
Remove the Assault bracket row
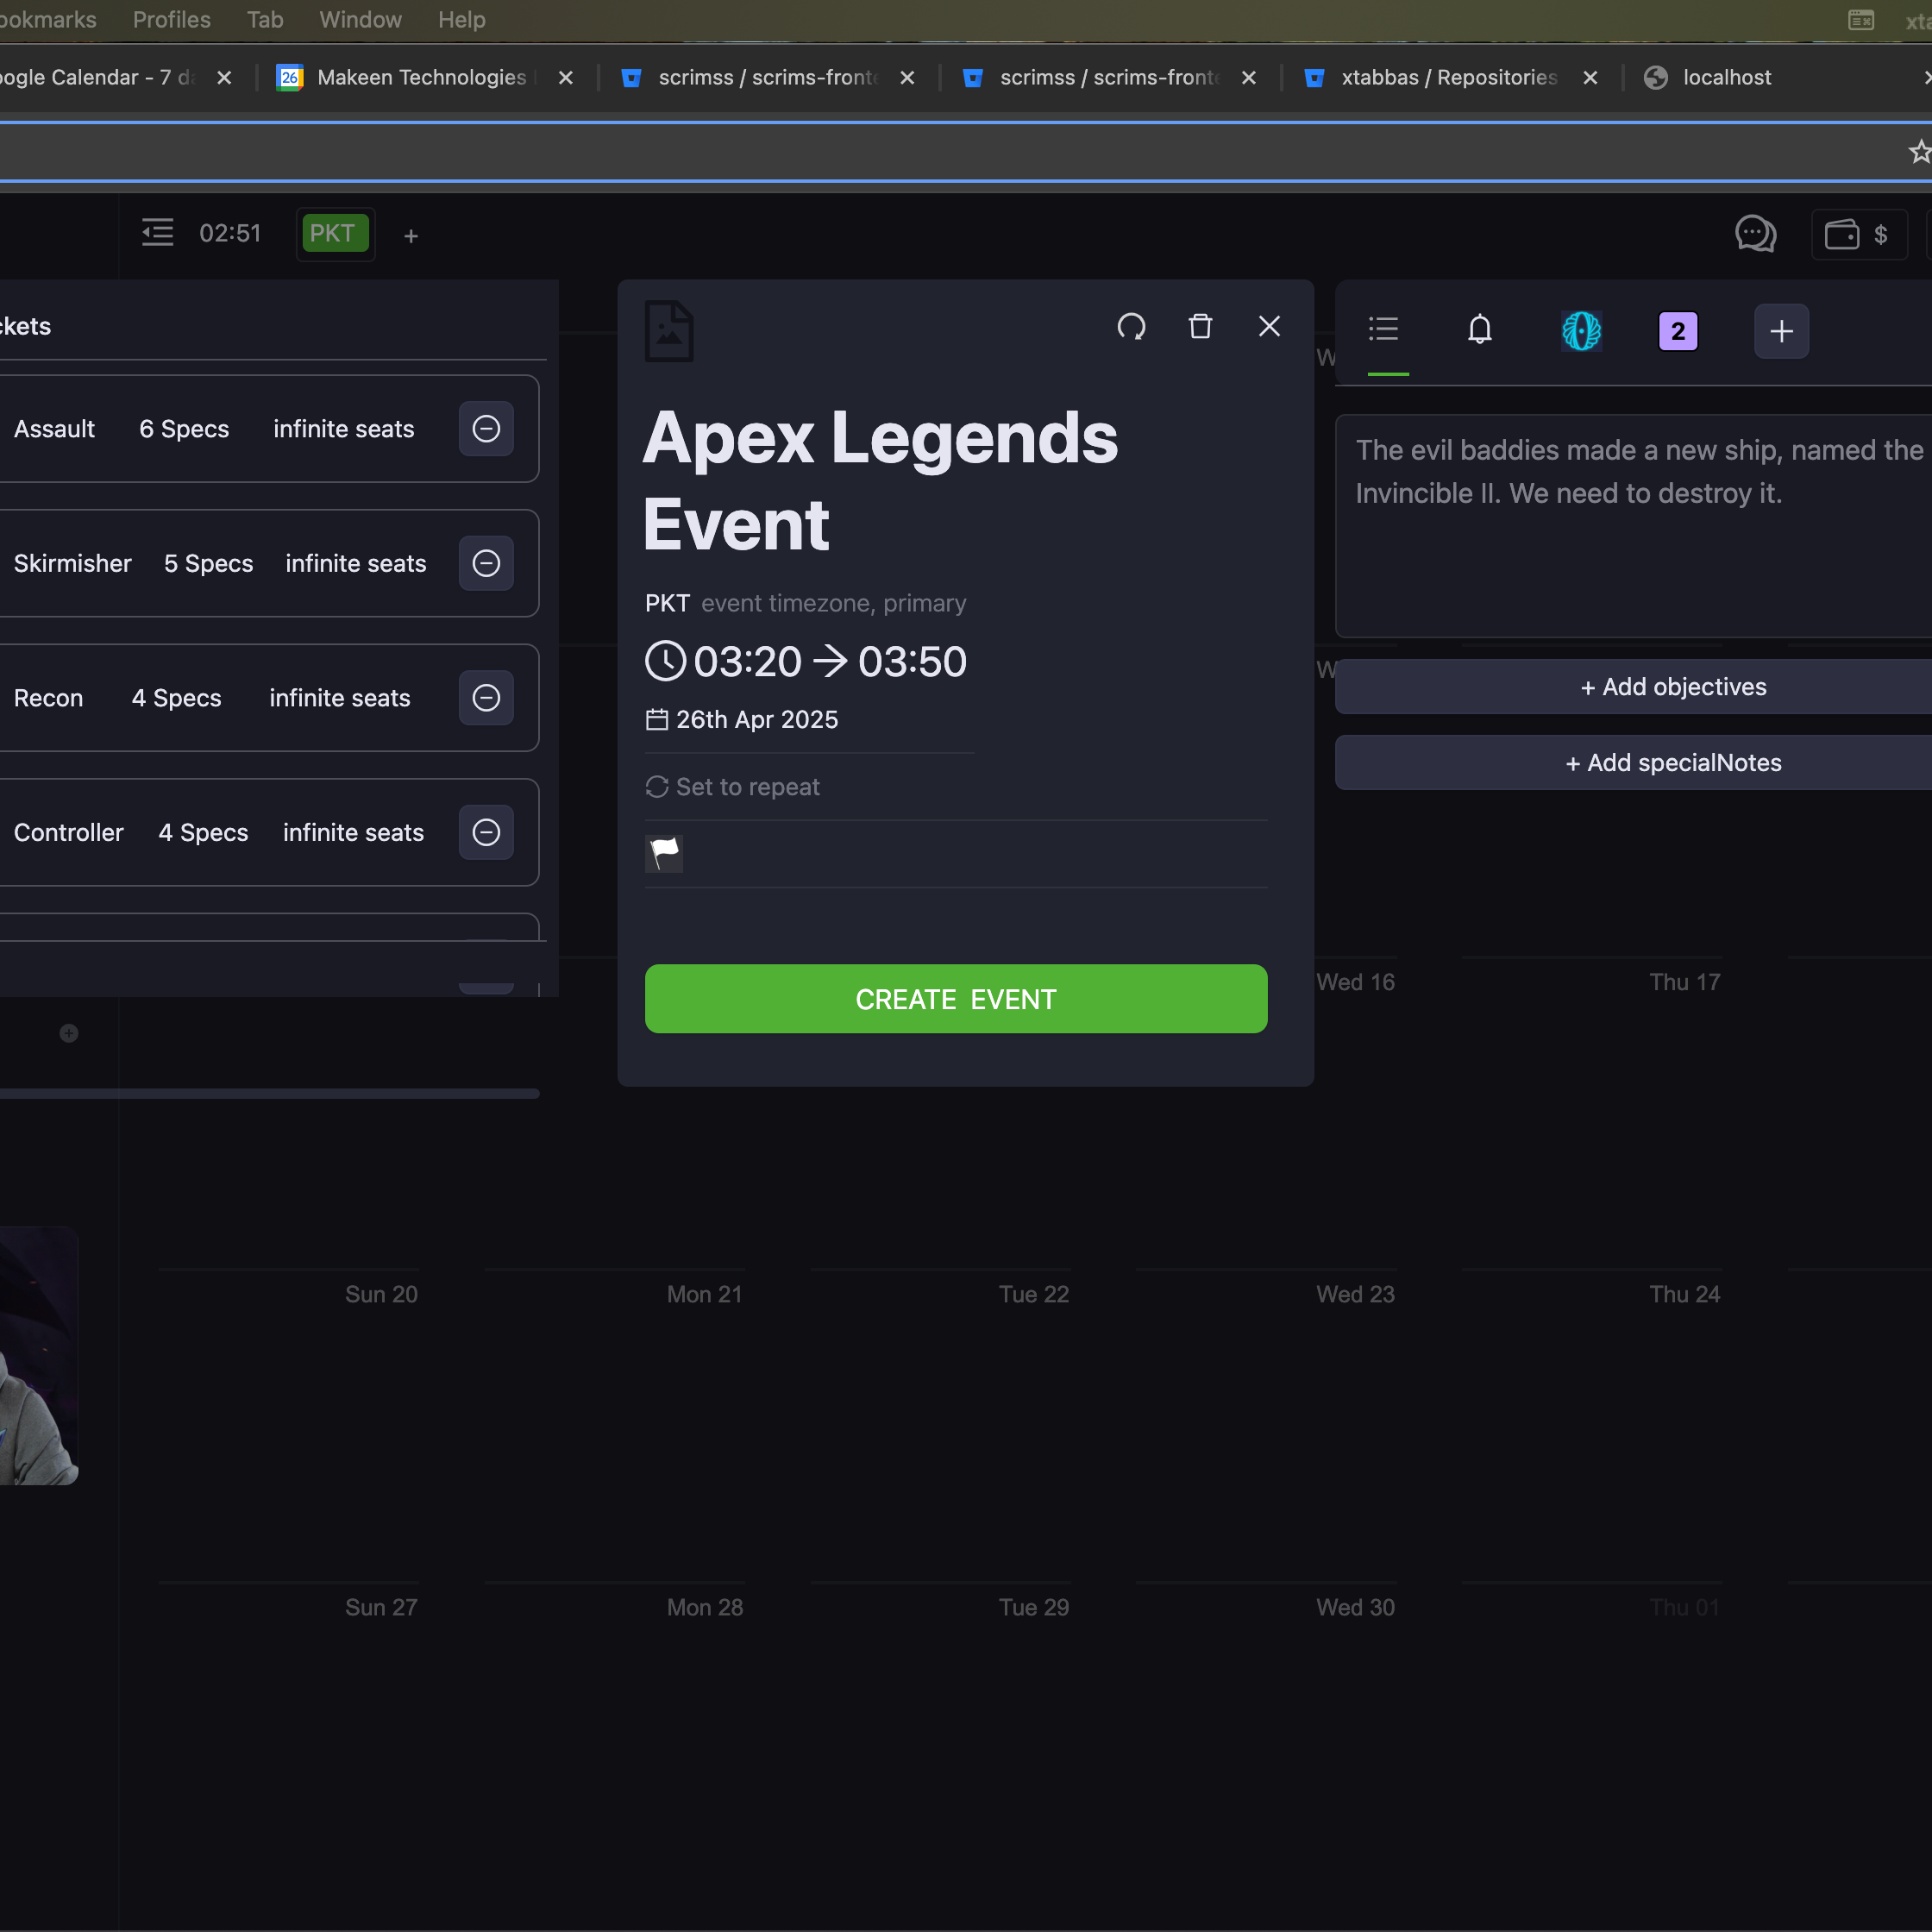(x=486, y=429)
